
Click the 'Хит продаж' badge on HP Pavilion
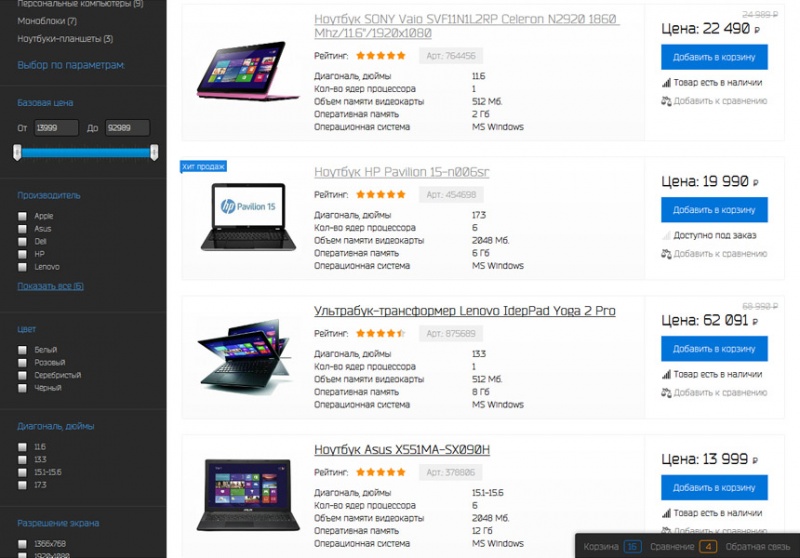coord(203,166)
